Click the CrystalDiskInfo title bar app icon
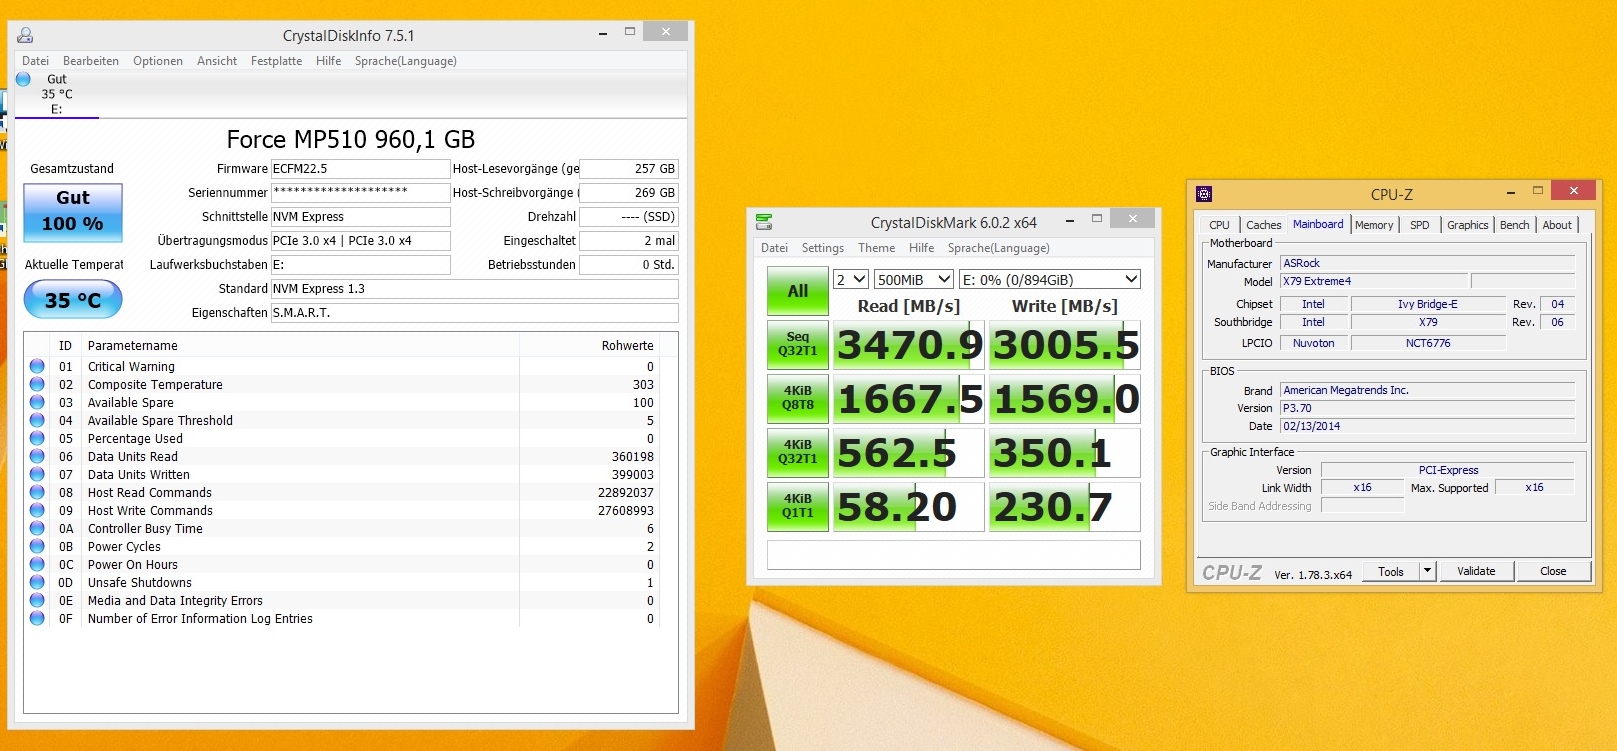This screenshot has height=751, width=1617. (x=25, y=35)
